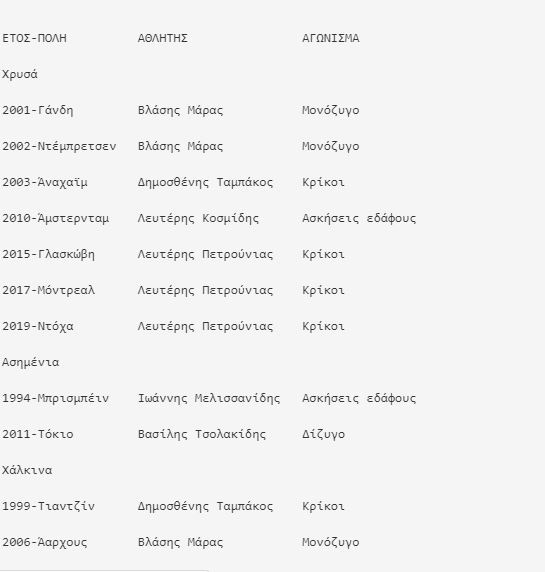Click the 2003-Άναχαϊμ entry
Viewport: 545px width, 572px height.
tap(45, 182)
